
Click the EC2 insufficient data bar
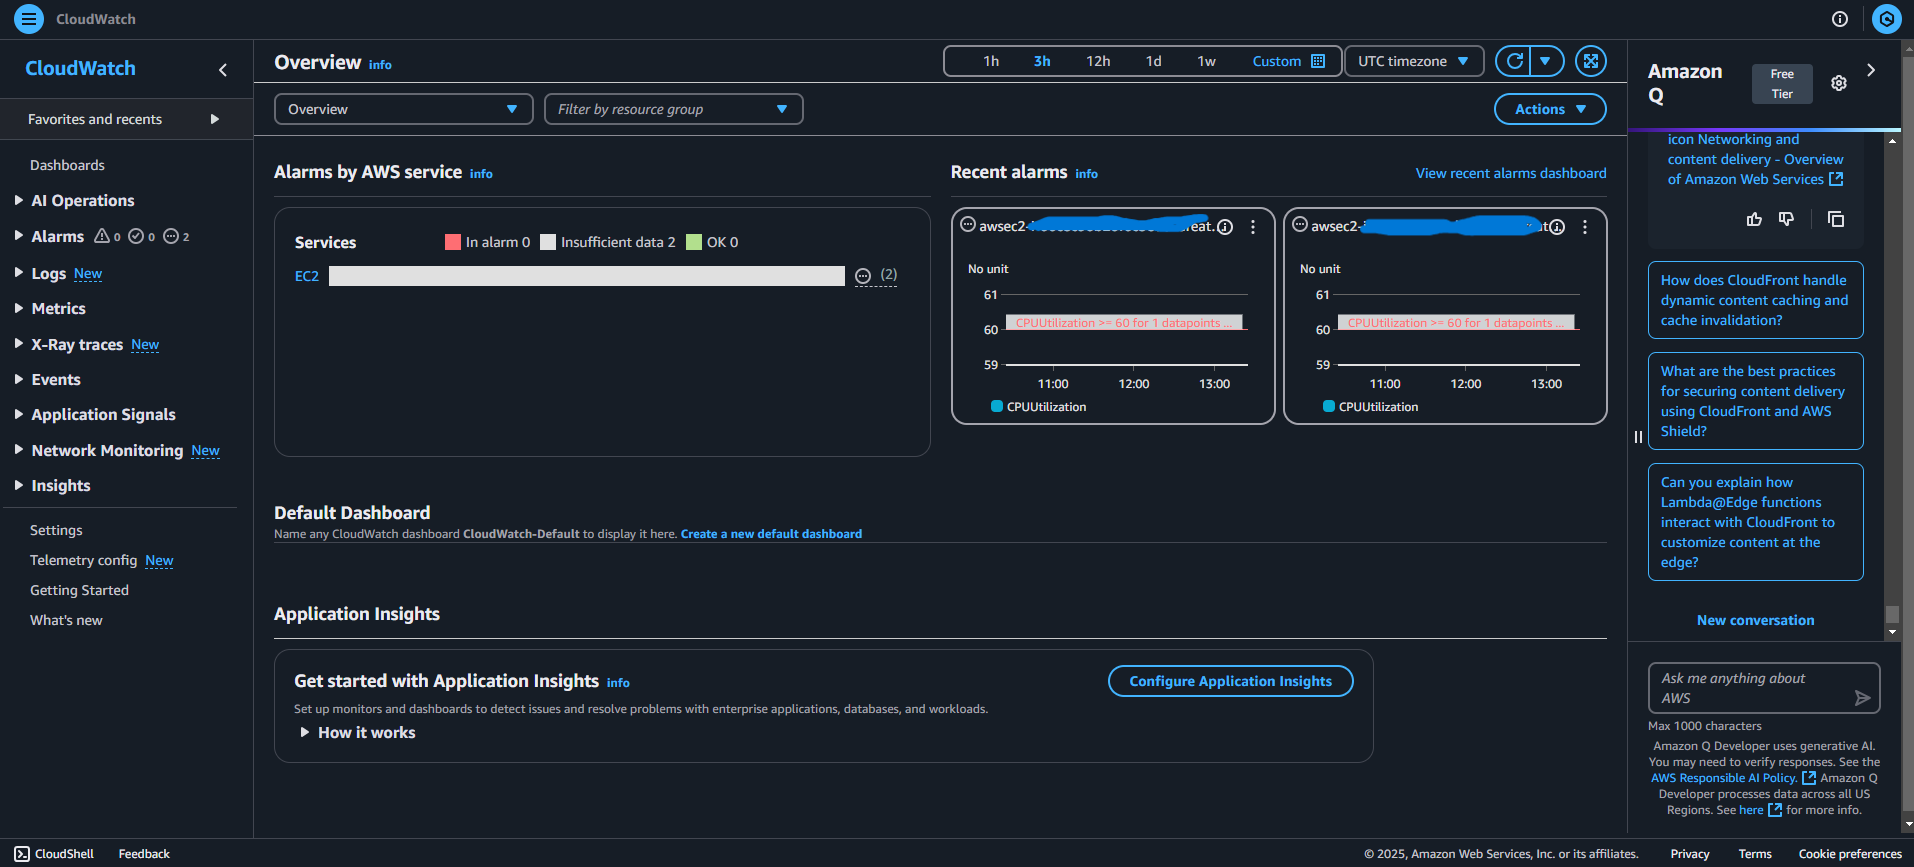(x=587, y=276)
